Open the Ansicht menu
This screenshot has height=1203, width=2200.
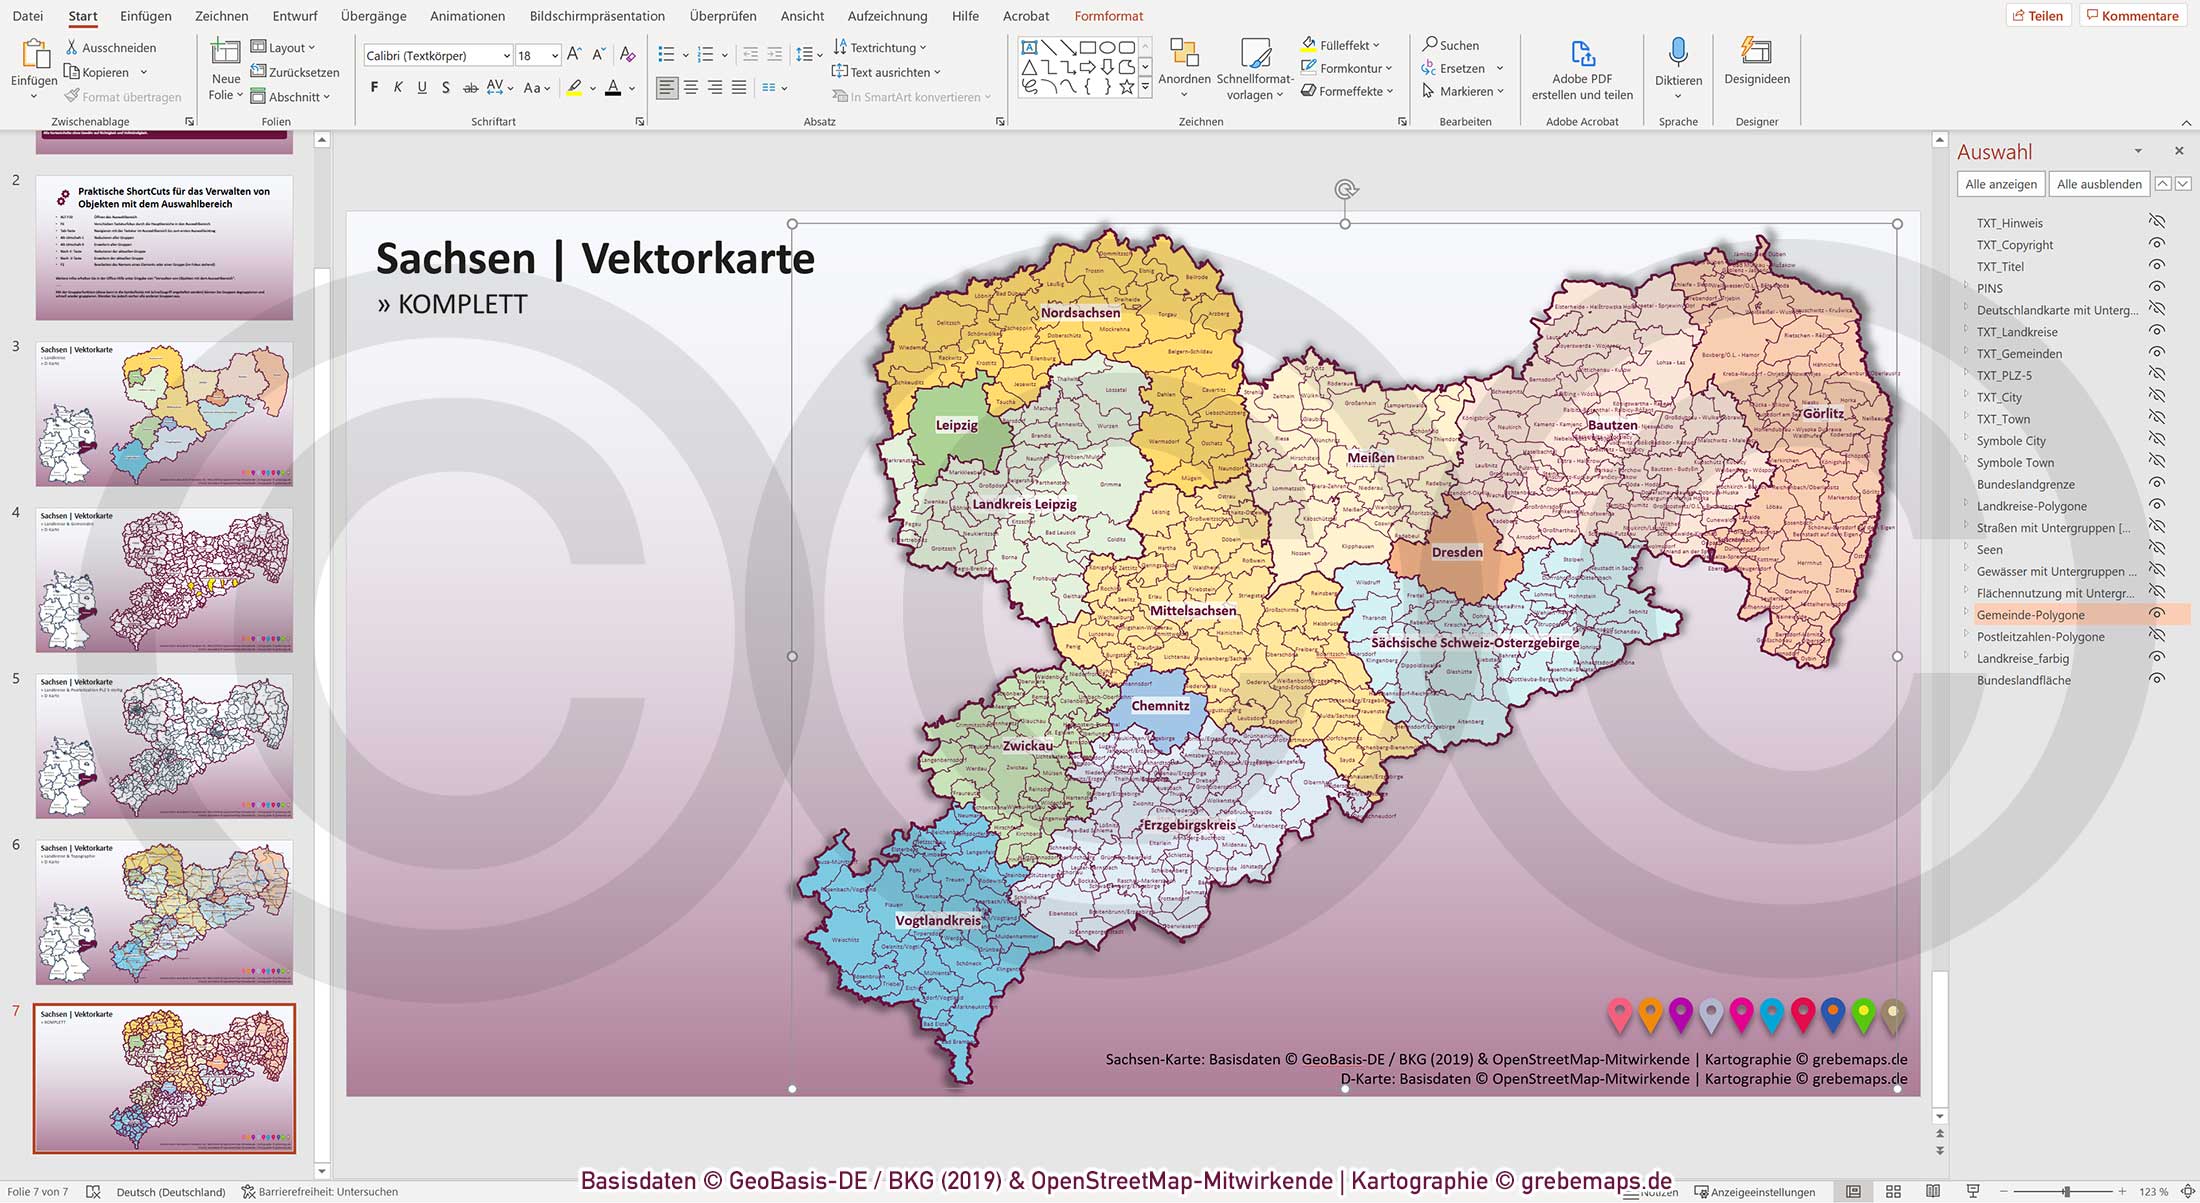(x=802, y=16)
